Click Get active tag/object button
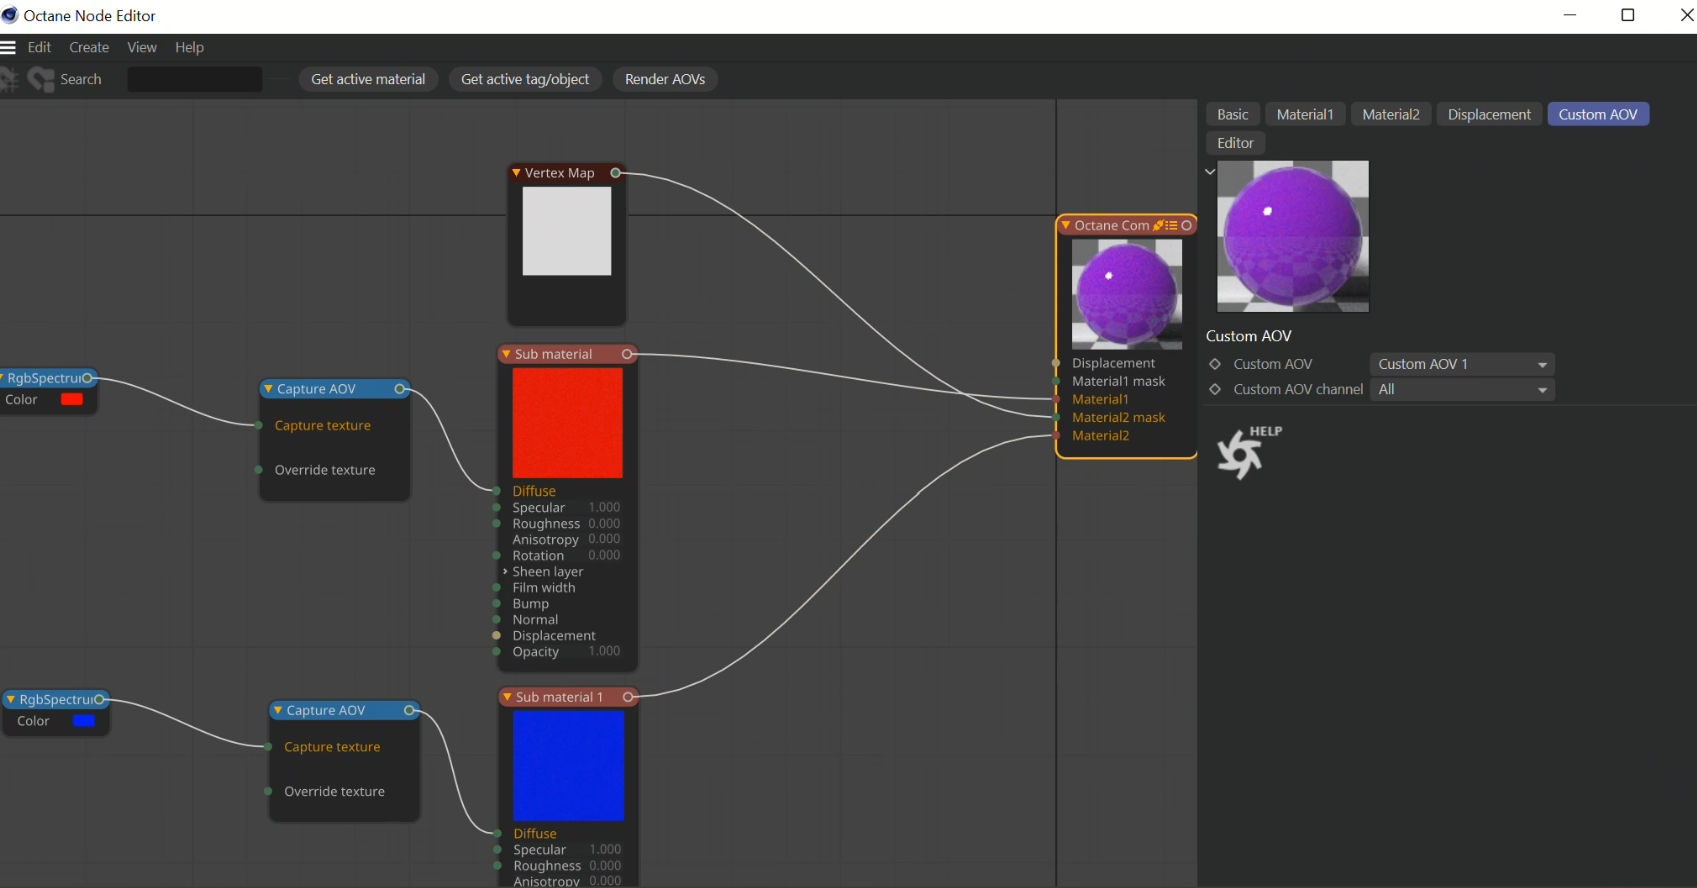Image resolution: width=1697 pixels, height=888 pixels. (525, 79)
